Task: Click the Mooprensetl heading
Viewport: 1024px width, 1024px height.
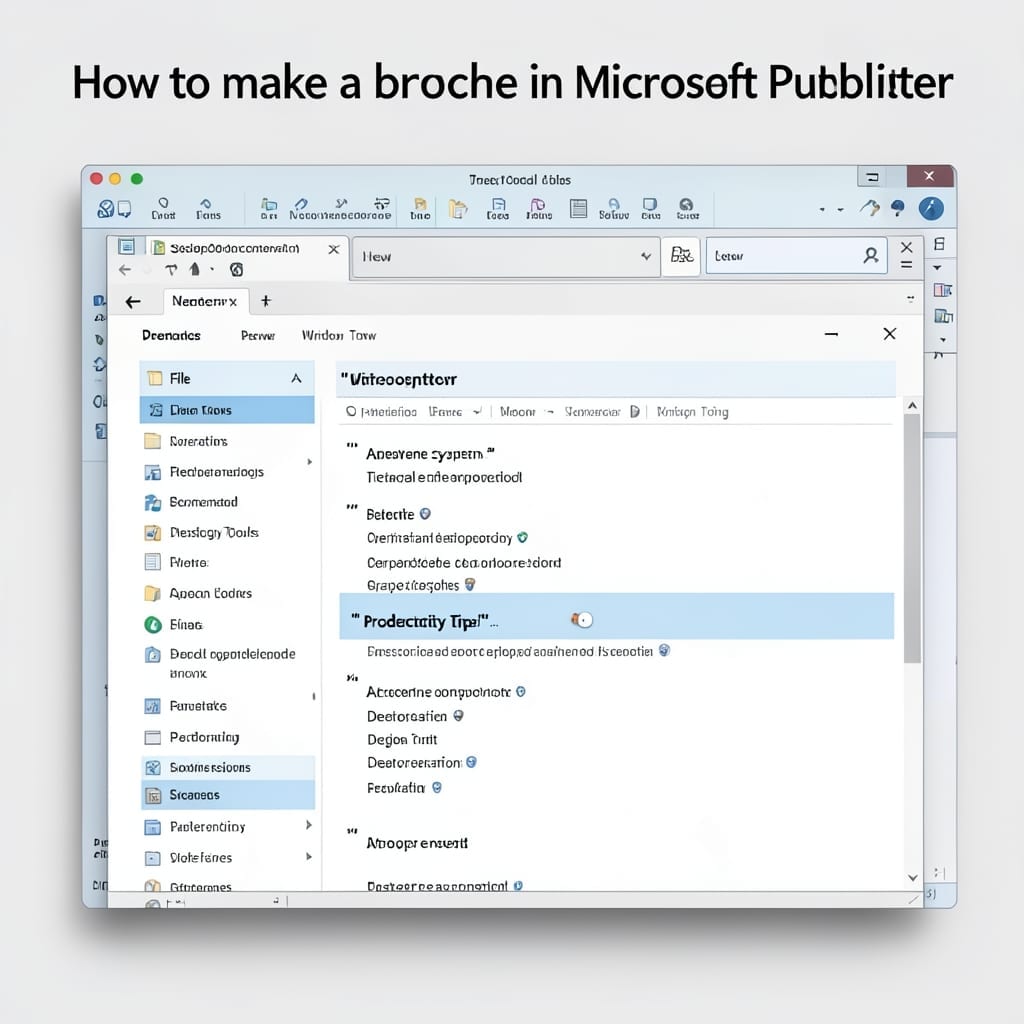Action: (417, 843)
